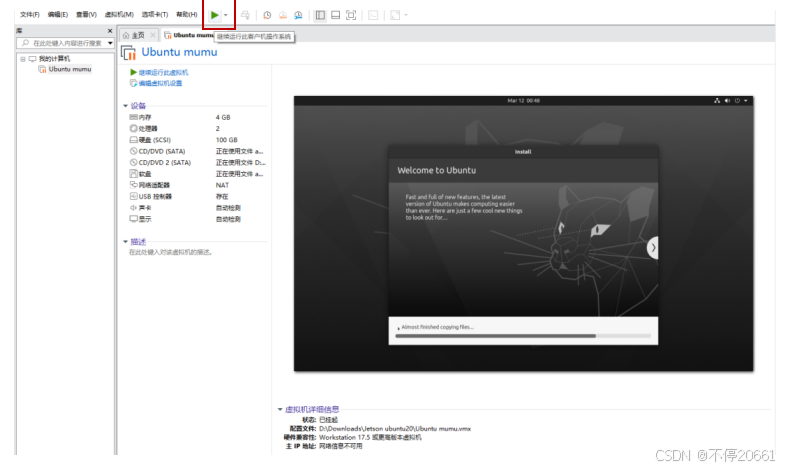Revert to snapshot using the orange clock icon
This screenshot has height=469, width=789.
[283, 15]
